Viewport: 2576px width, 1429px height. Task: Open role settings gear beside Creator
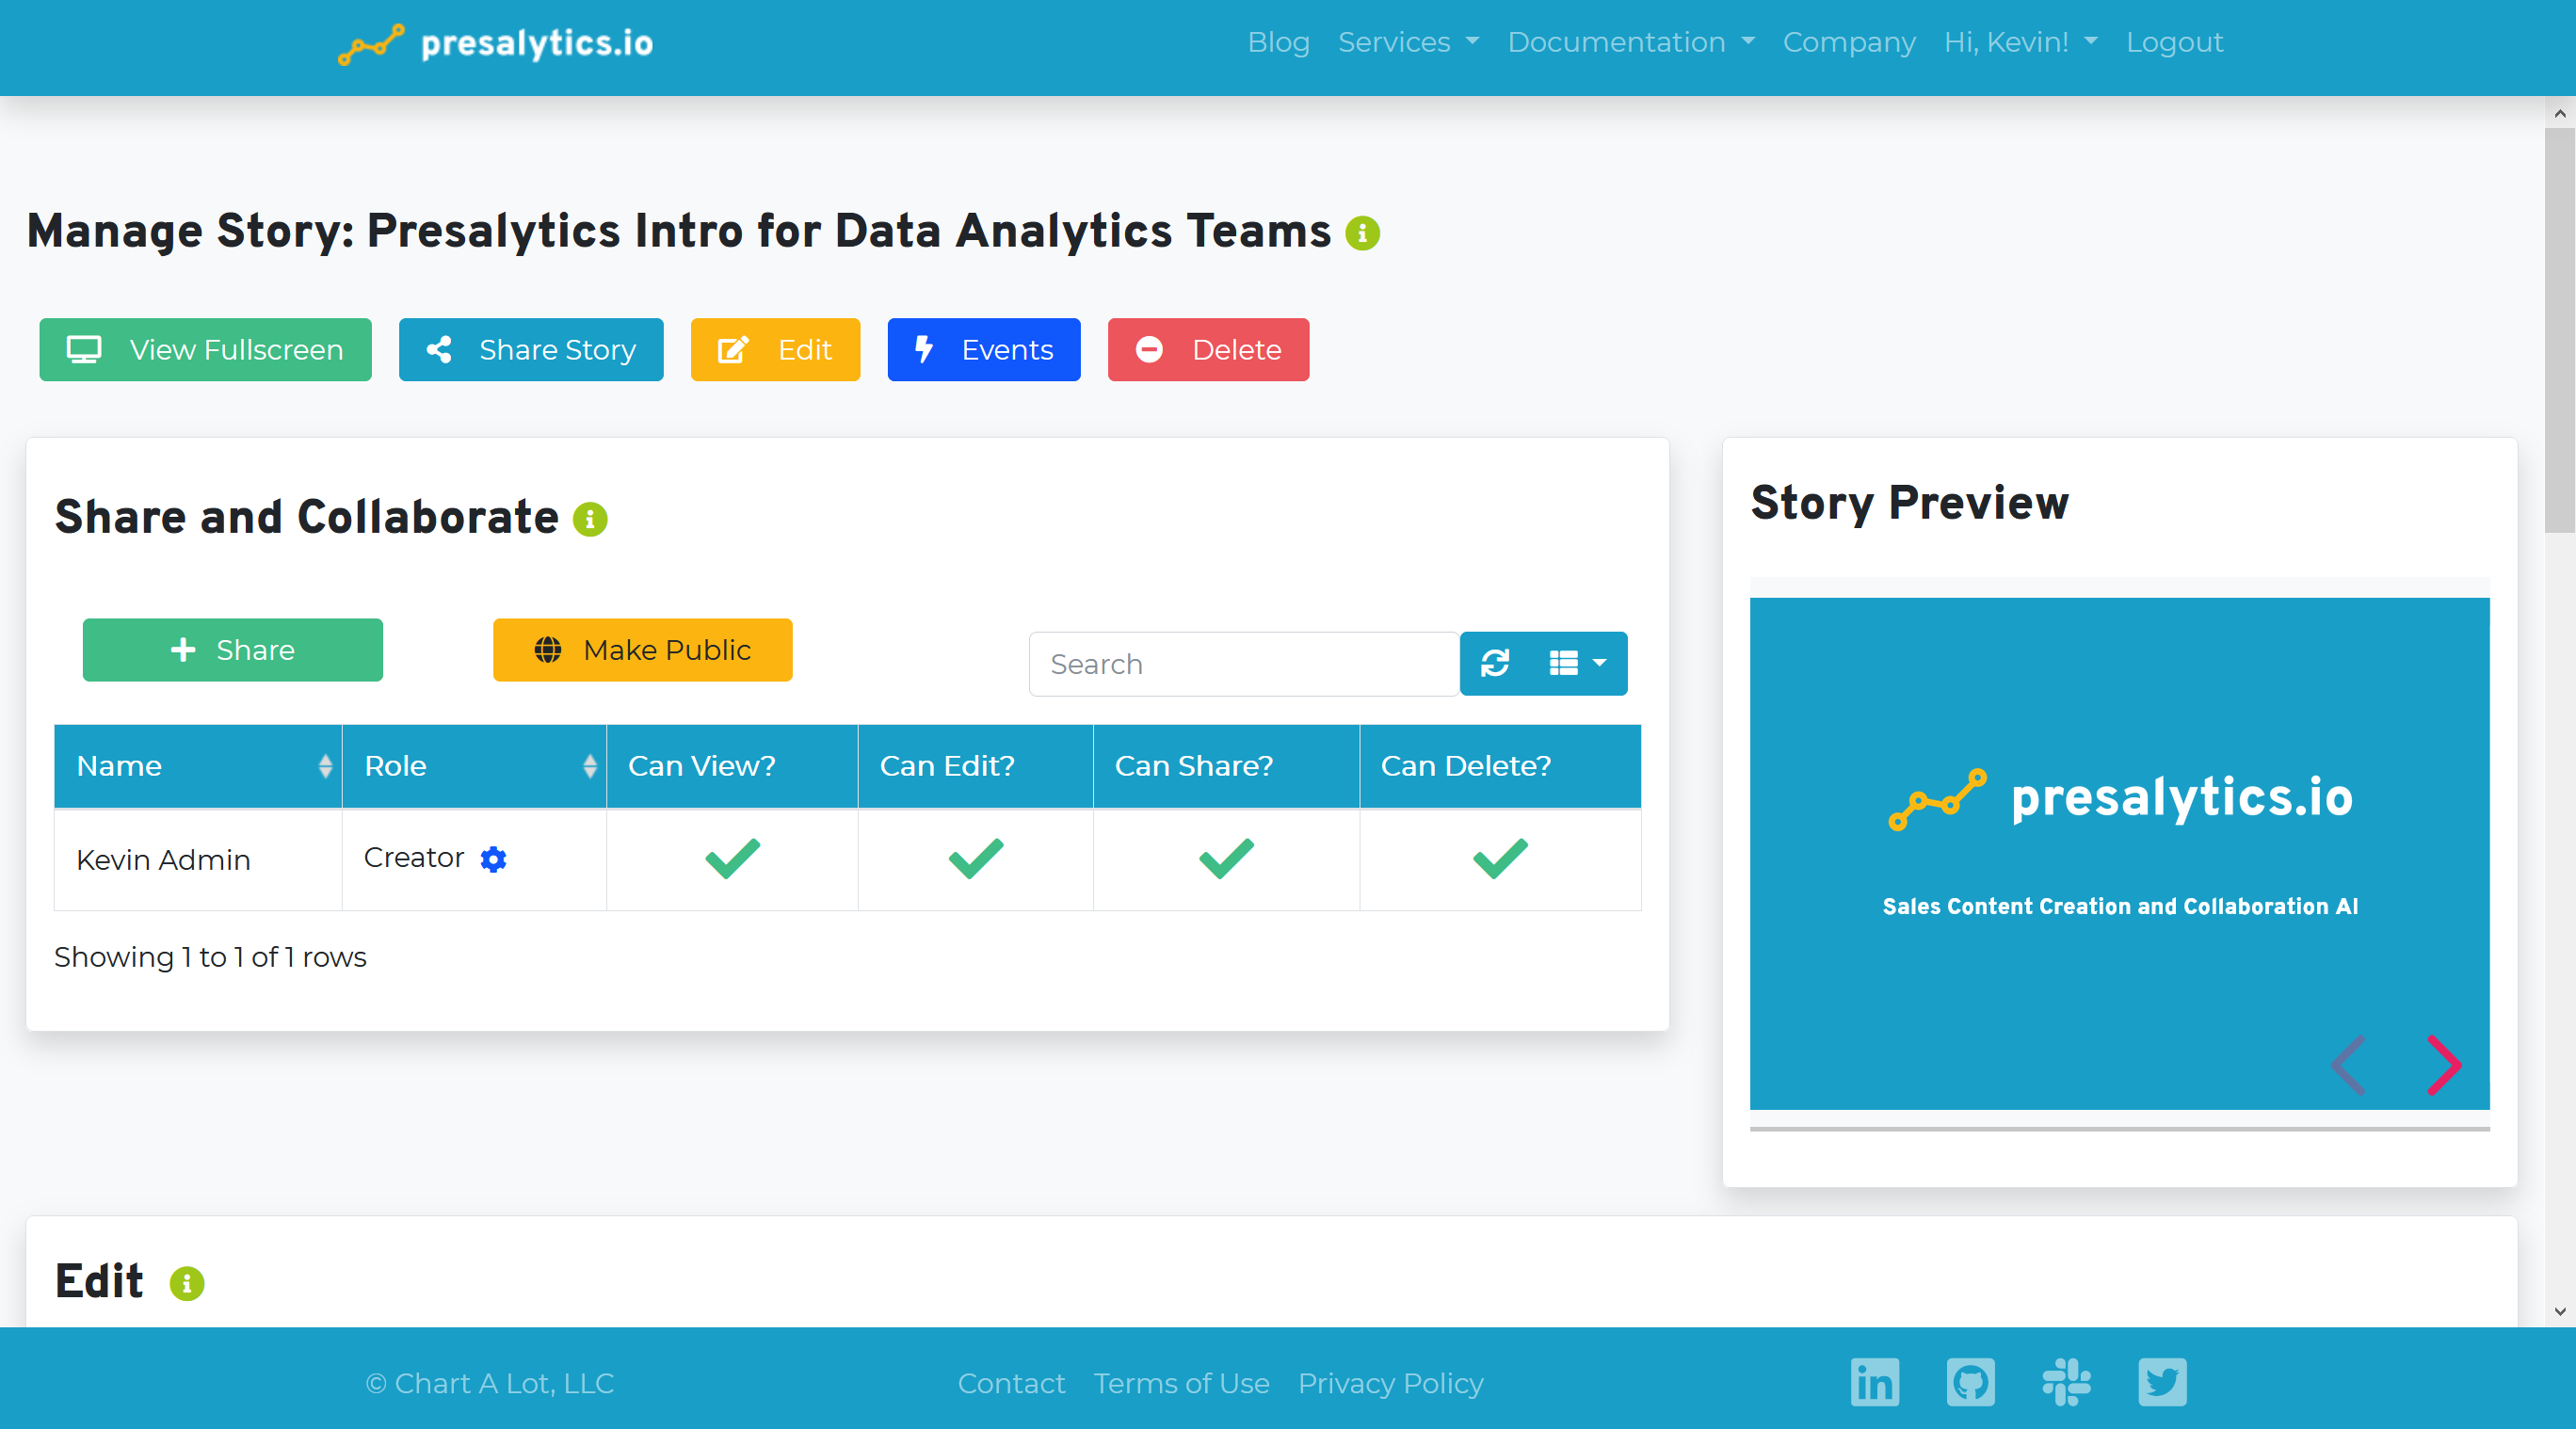493,859
